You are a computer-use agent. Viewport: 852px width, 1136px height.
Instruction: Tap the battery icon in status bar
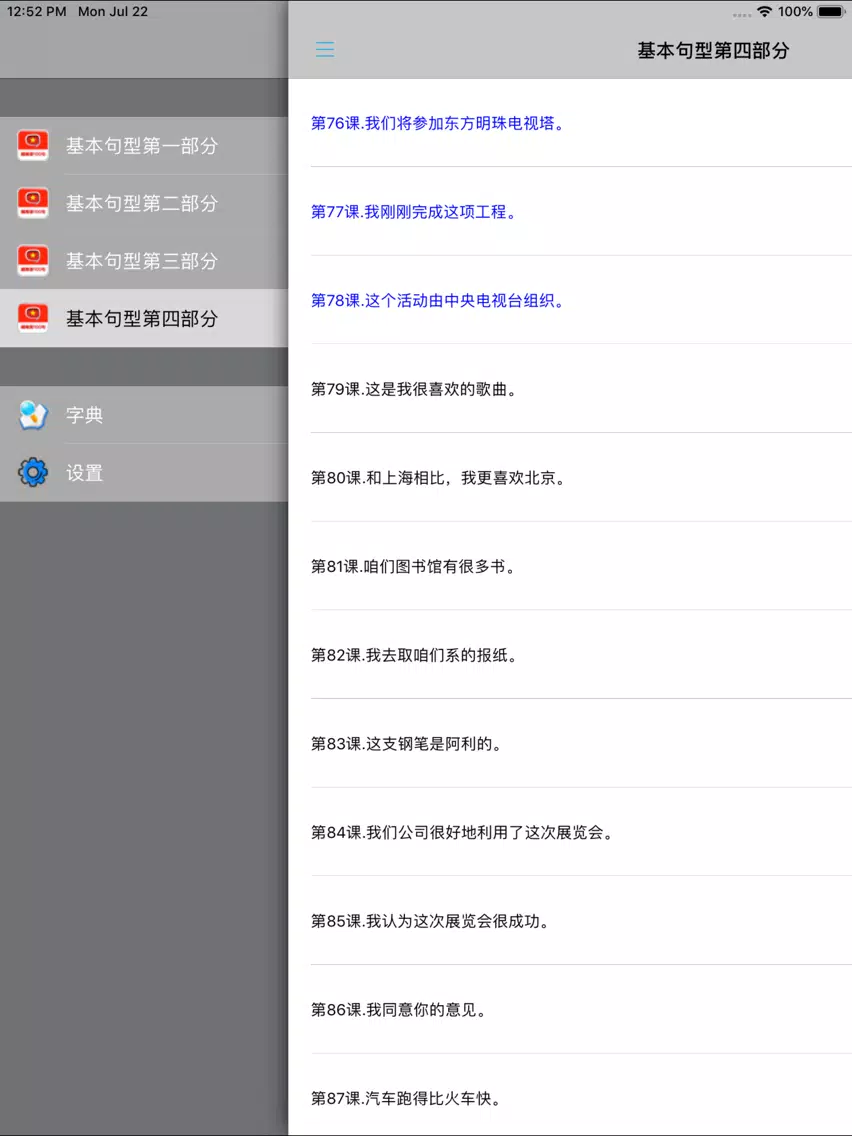coord(831,12)
